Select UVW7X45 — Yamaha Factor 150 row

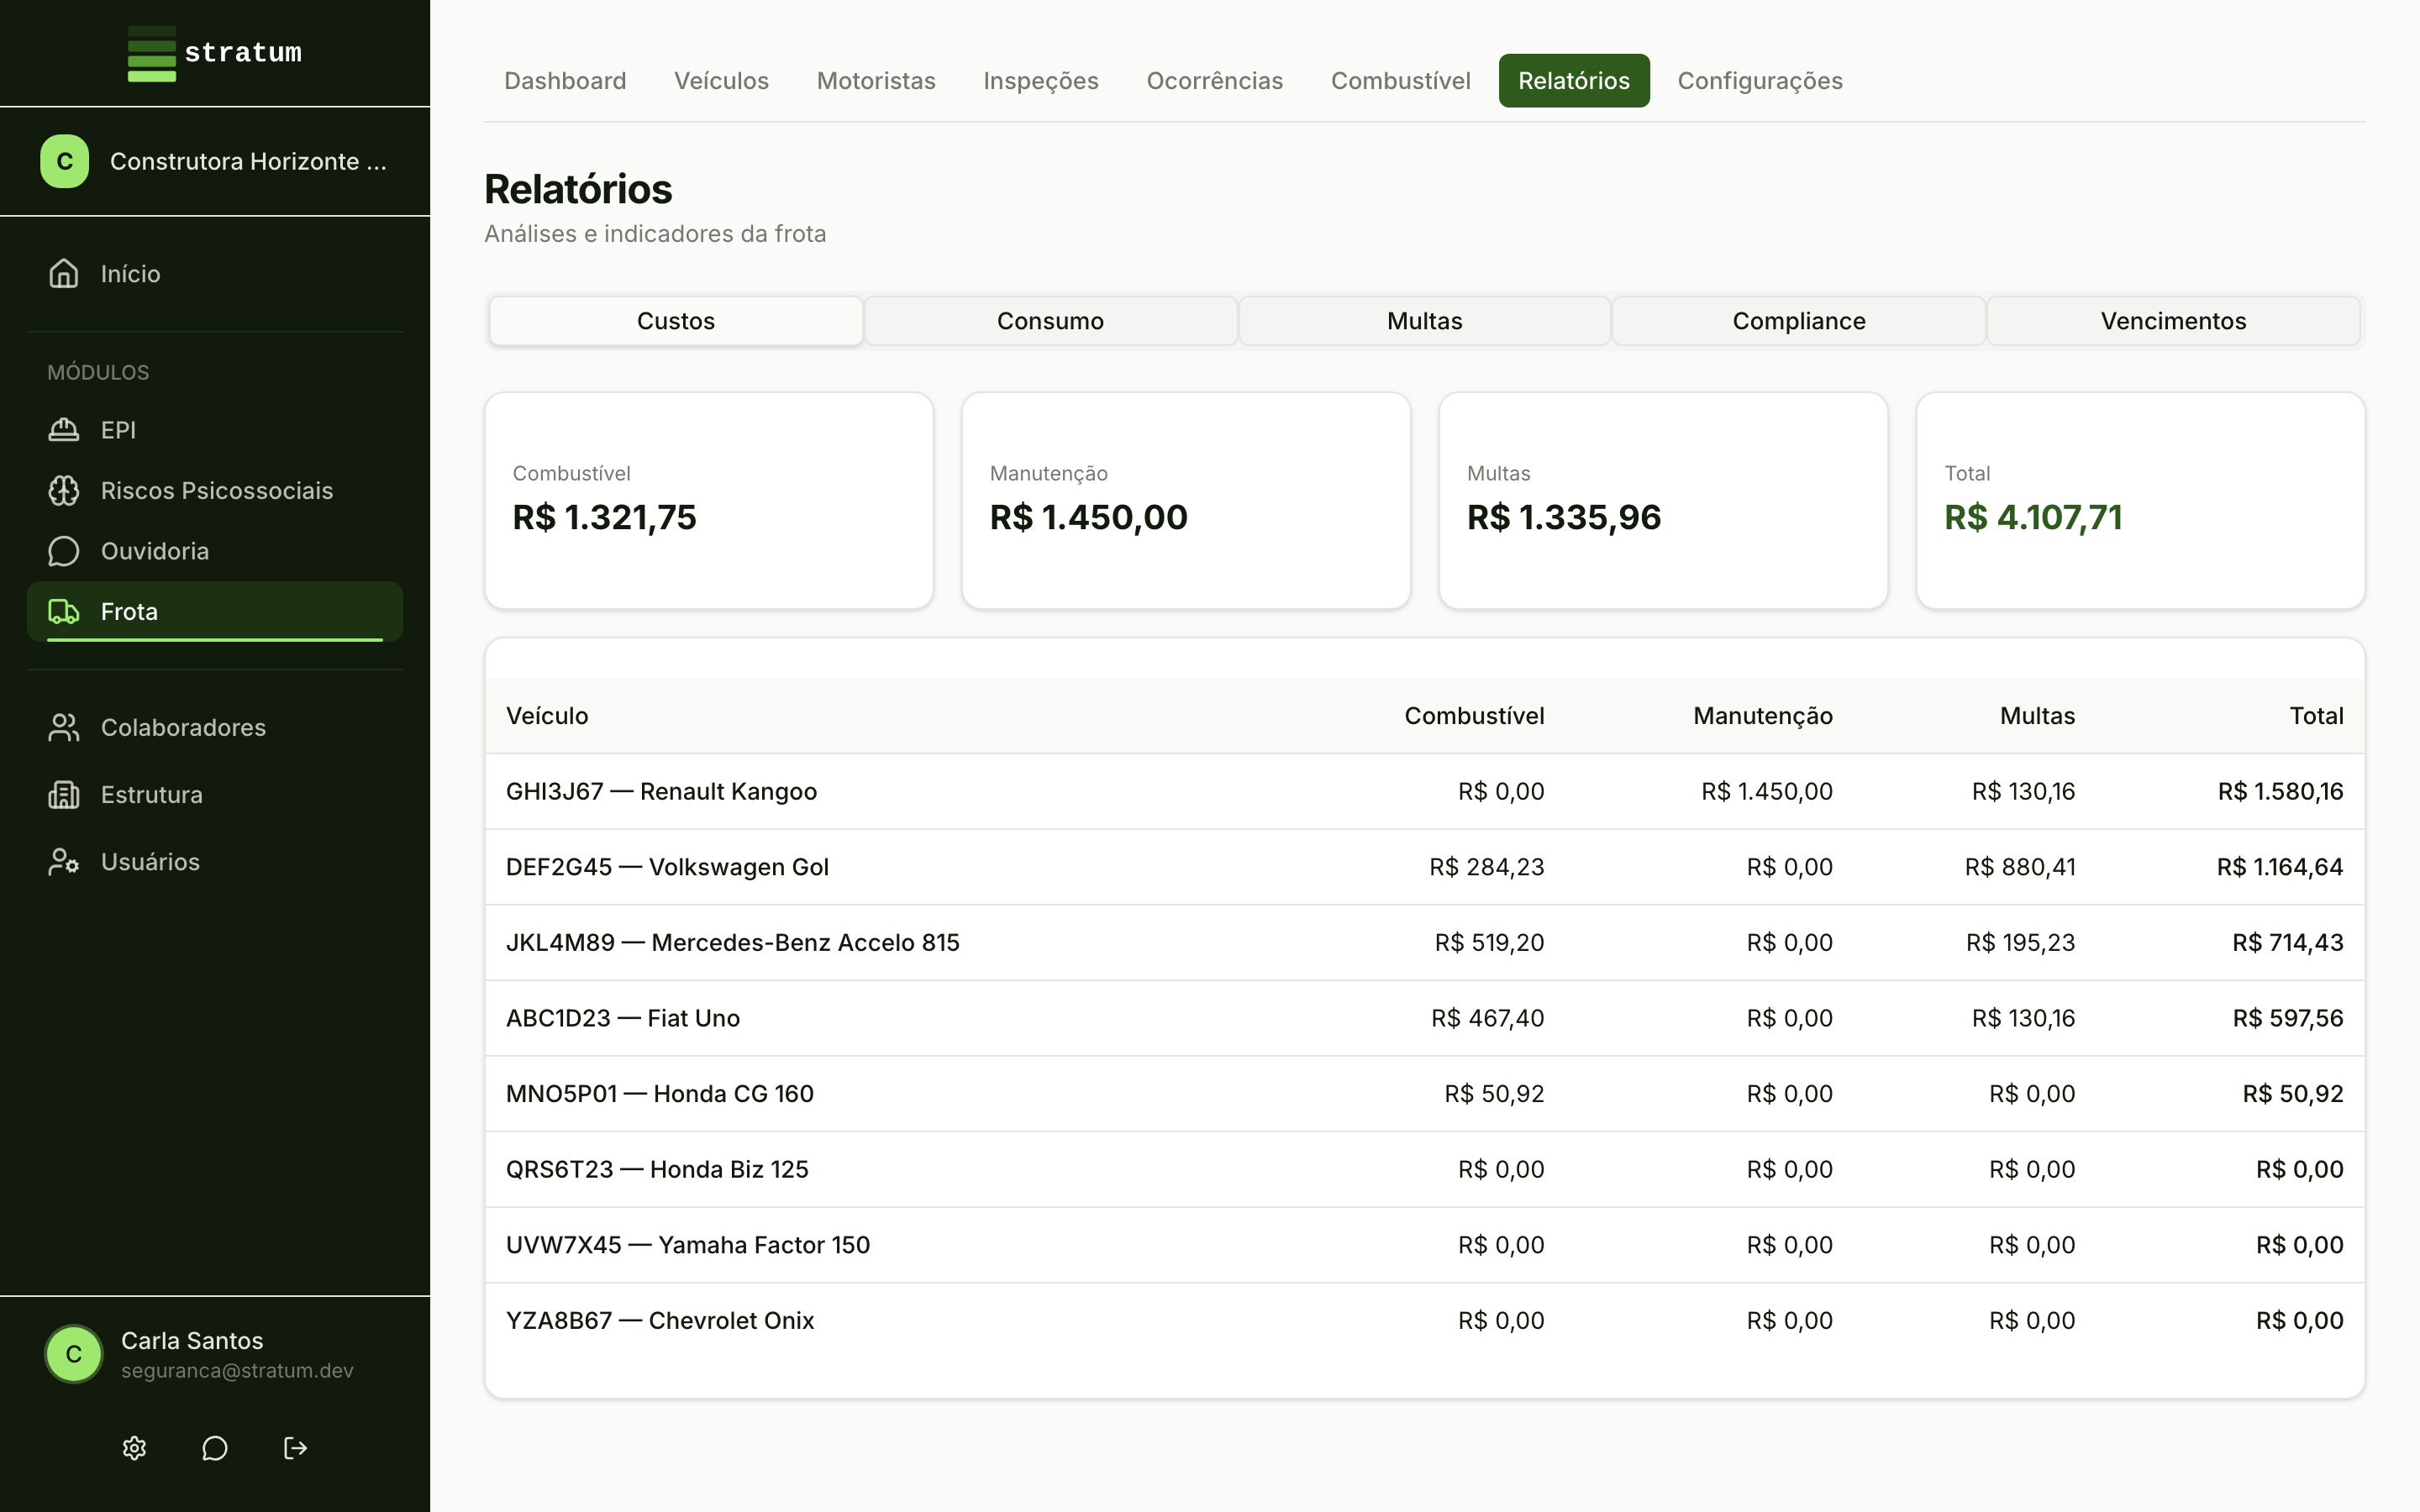pyautogui.click(x=1424, y=1245)
